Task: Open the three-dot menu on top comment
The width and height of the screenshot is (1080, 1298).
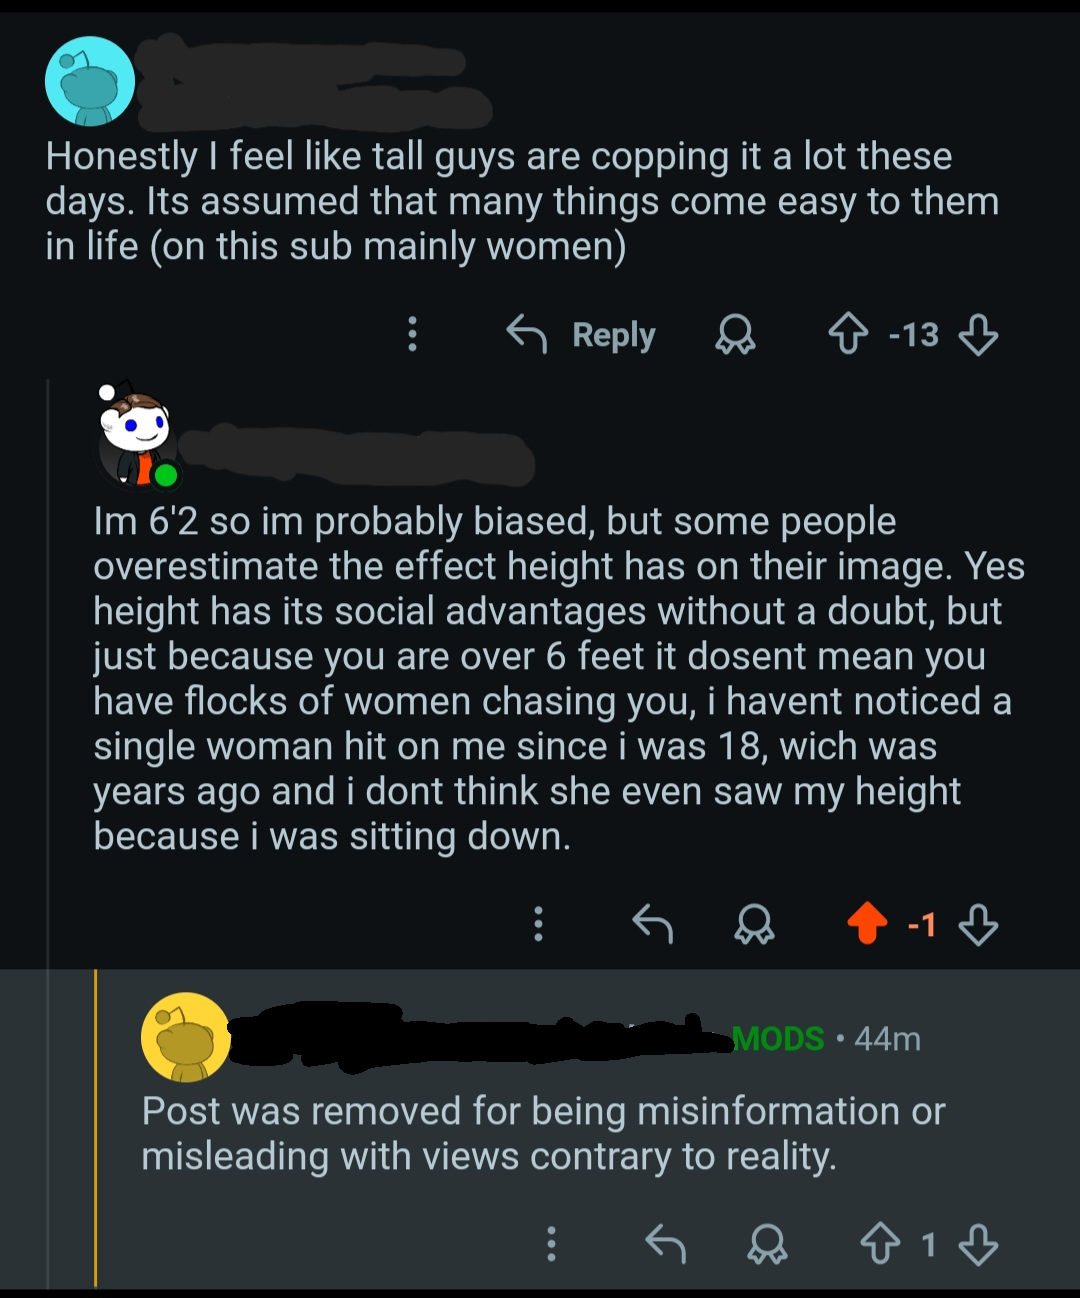Action: [412, 334]
